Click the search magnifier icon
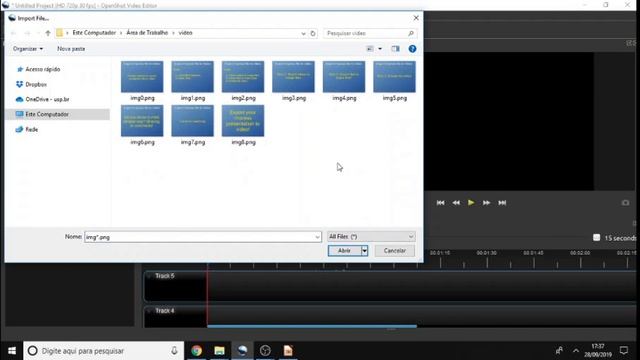This screenshot has width=640, height=360. [x=411, y=33]
